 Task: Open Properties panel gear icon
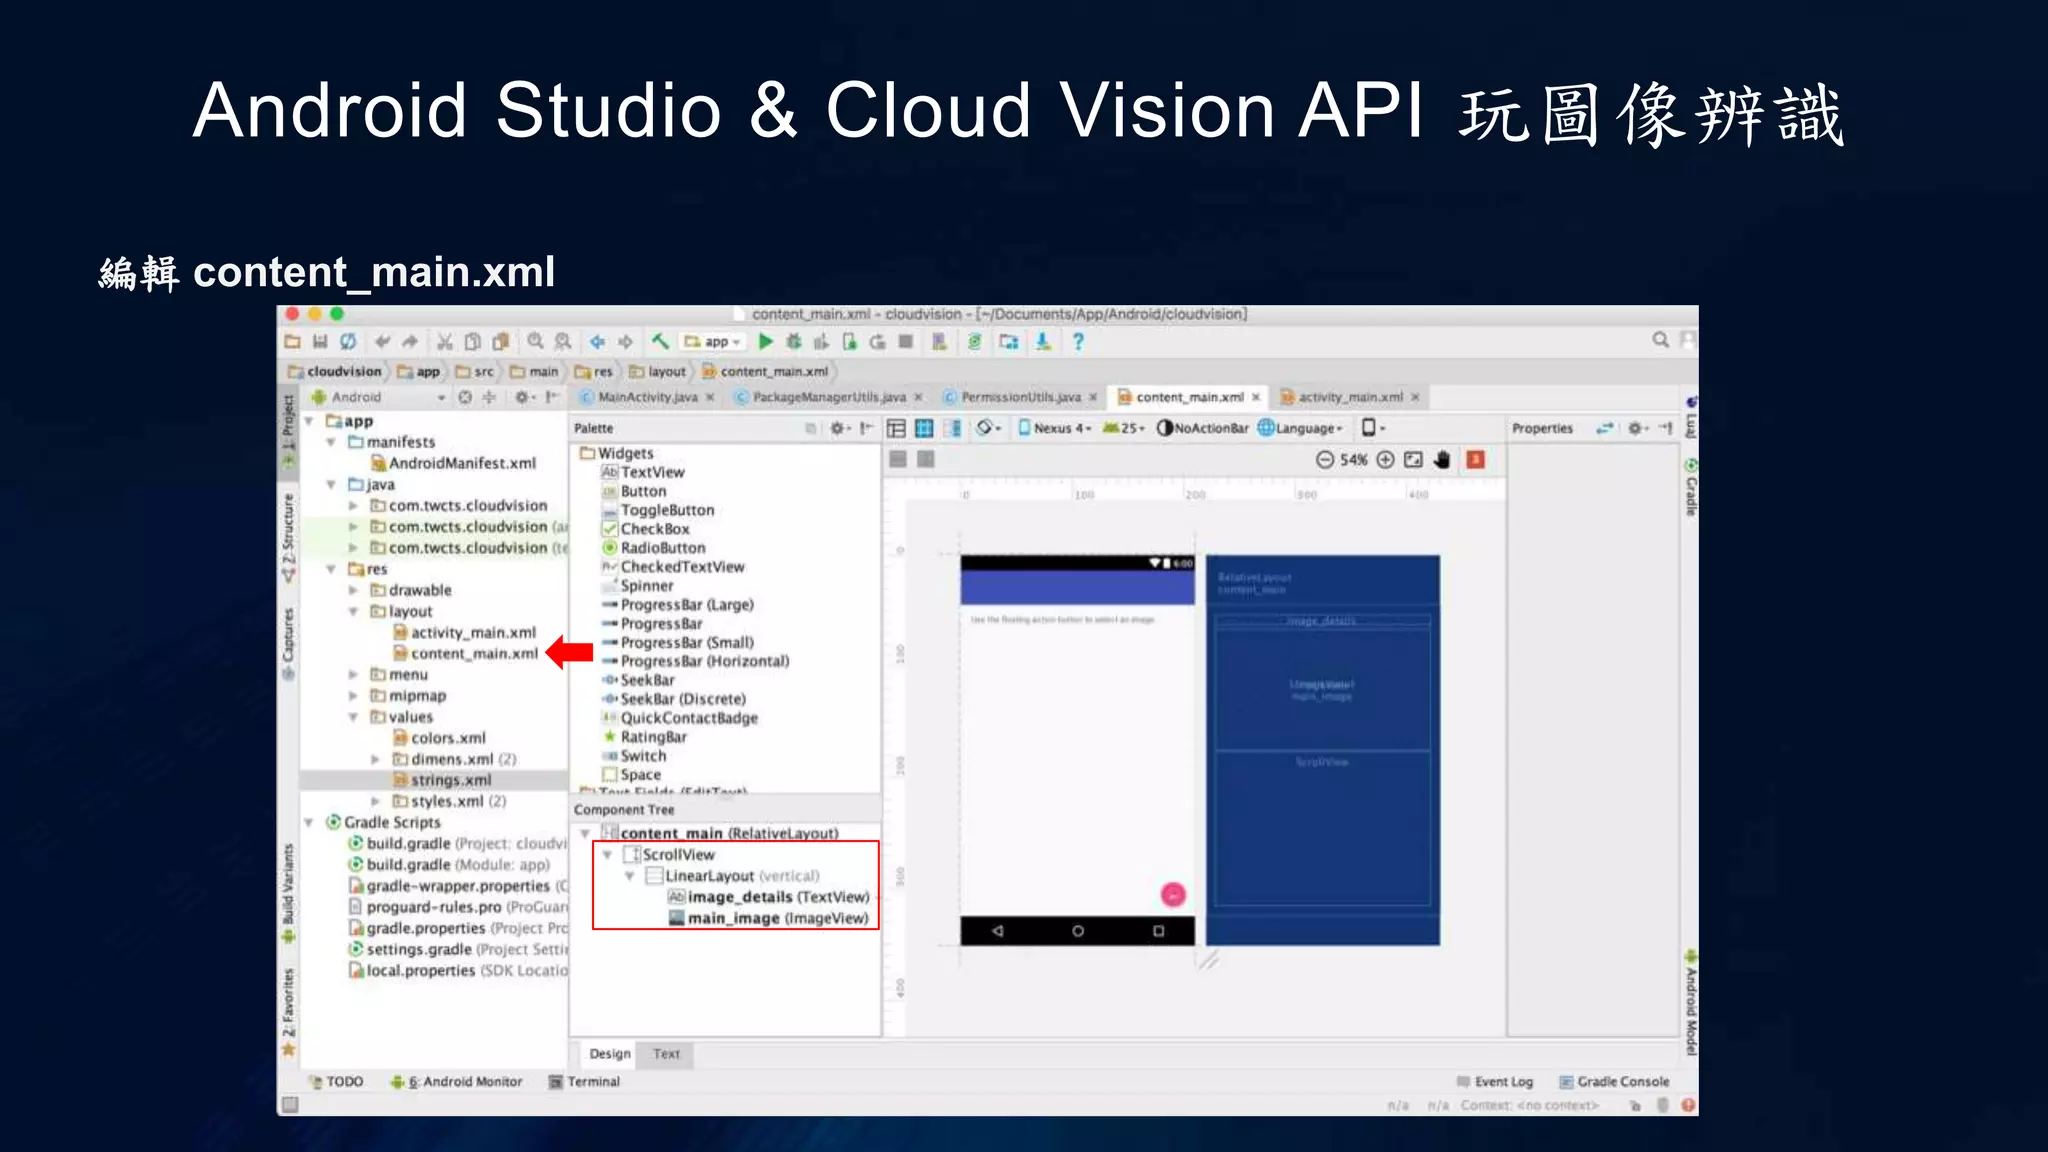pyautogui.click(x=1636, y=428)
